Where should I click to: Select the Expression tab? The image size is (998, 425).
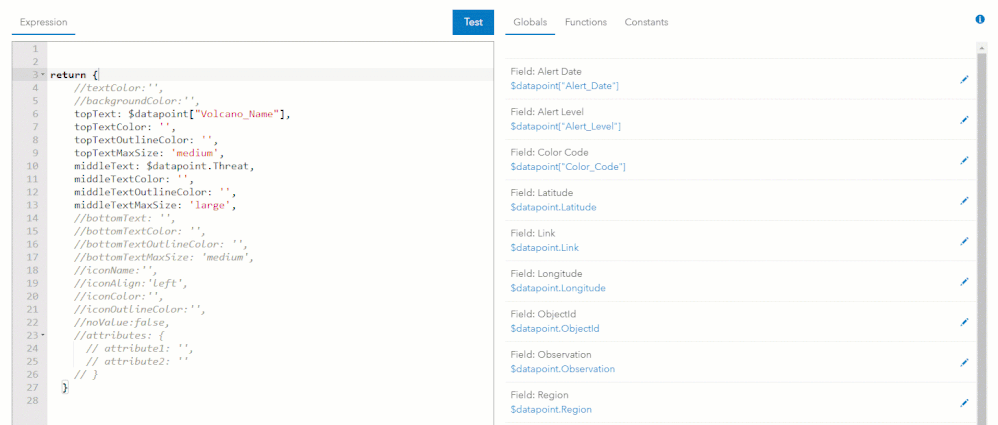pos(44,22)
